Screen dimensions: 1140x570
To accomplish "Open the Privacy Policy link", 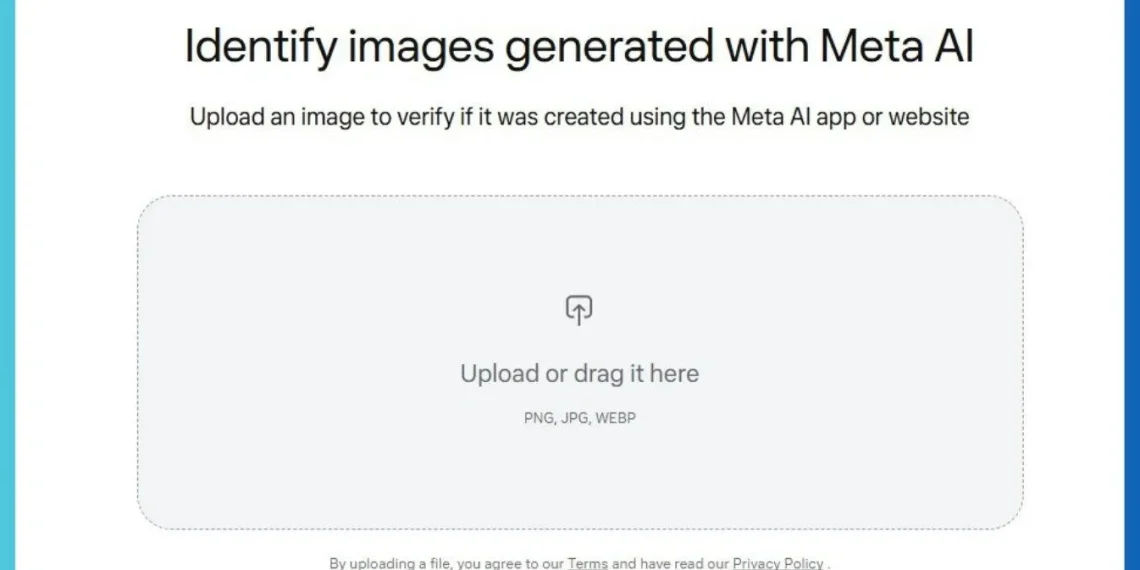I will tap(778, 563).
